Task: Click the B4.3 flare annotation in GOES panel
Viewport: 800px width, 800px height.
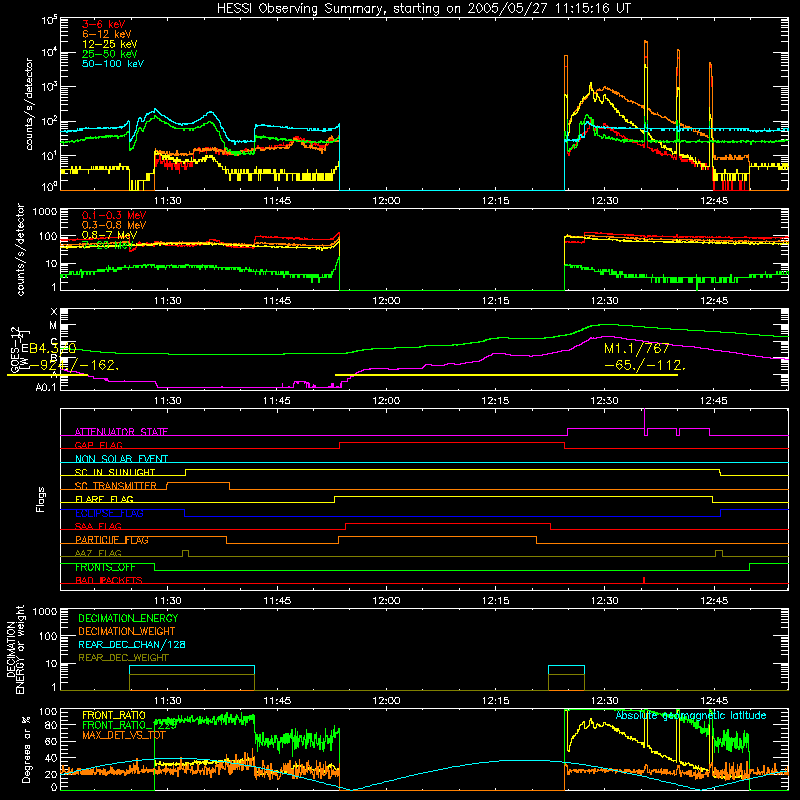Action: click(52, 349)
